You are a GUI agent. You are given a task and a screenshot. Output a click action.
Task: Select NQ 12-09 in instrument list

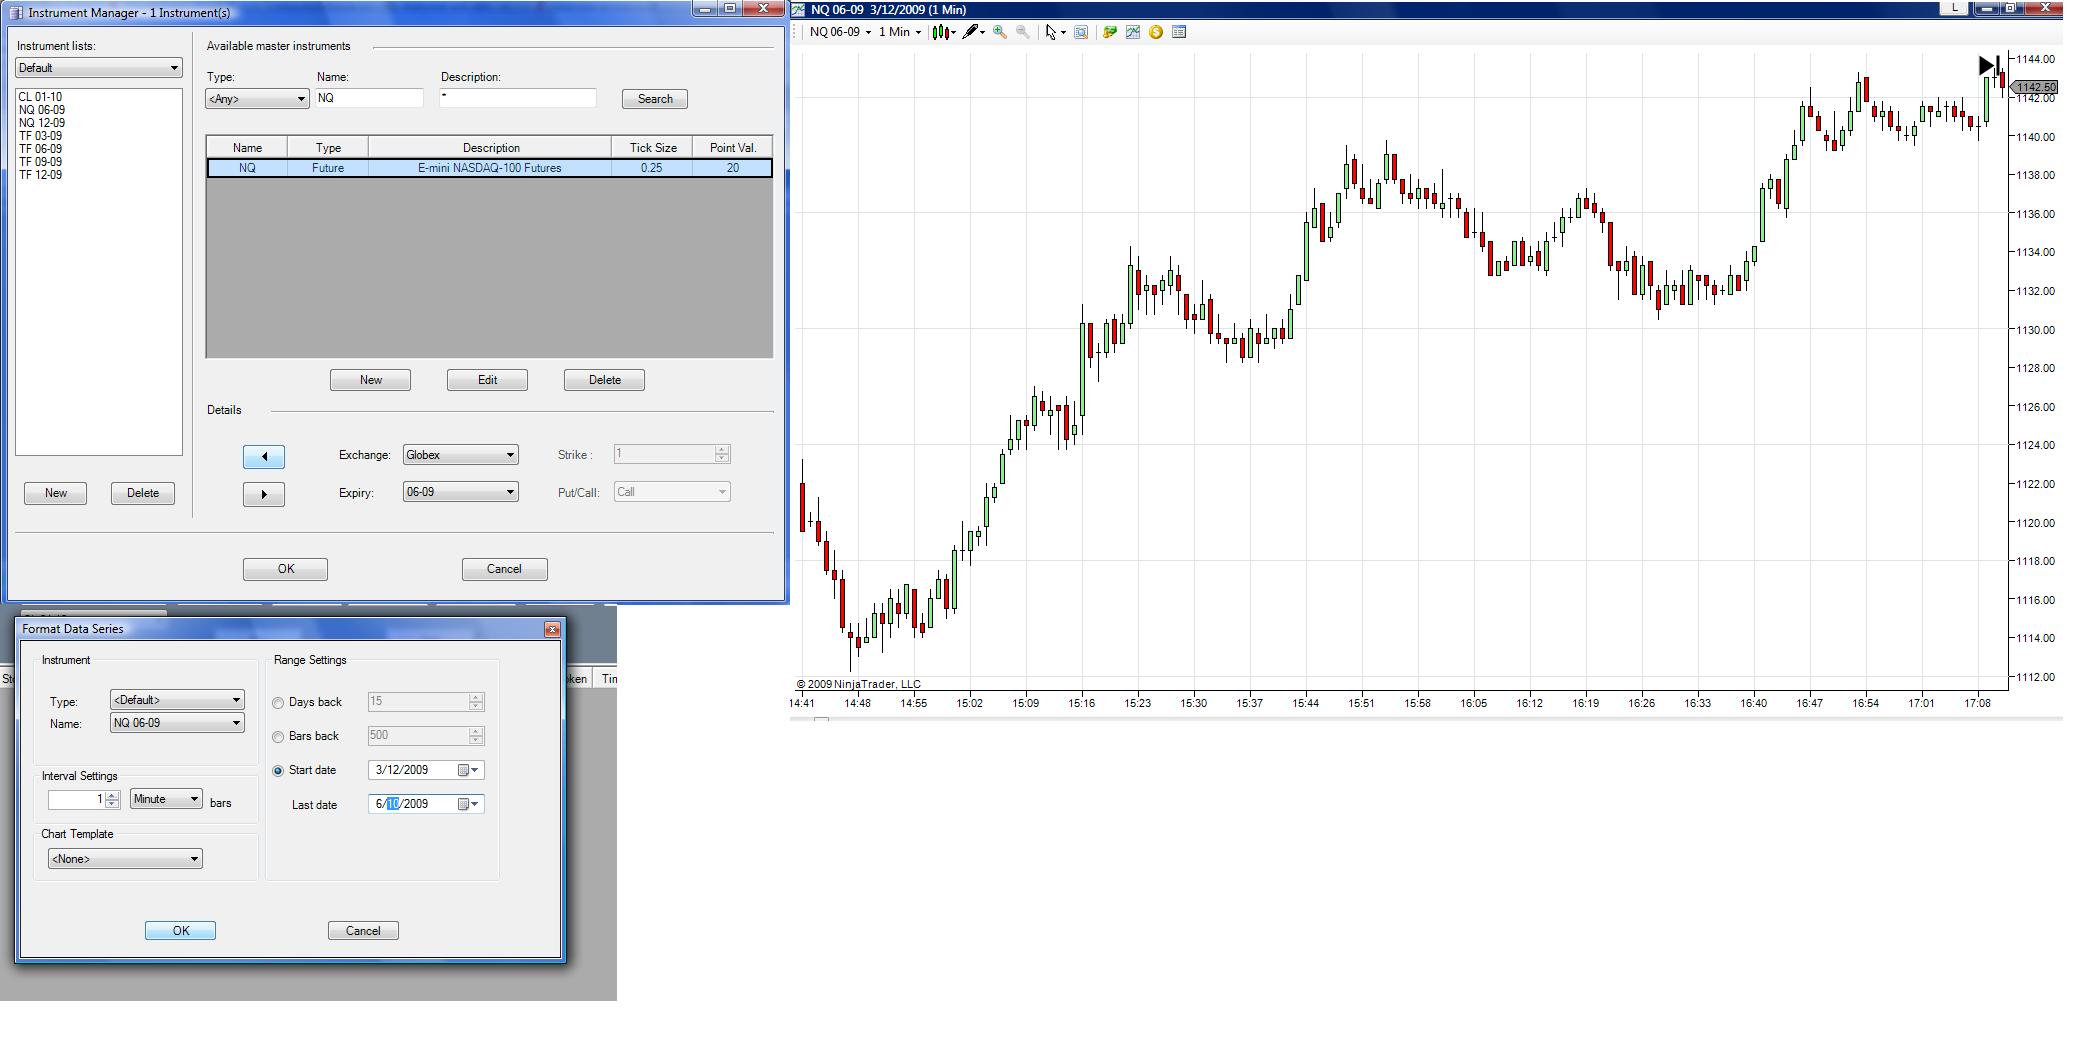pyautogui.click(x=42, y=123)
